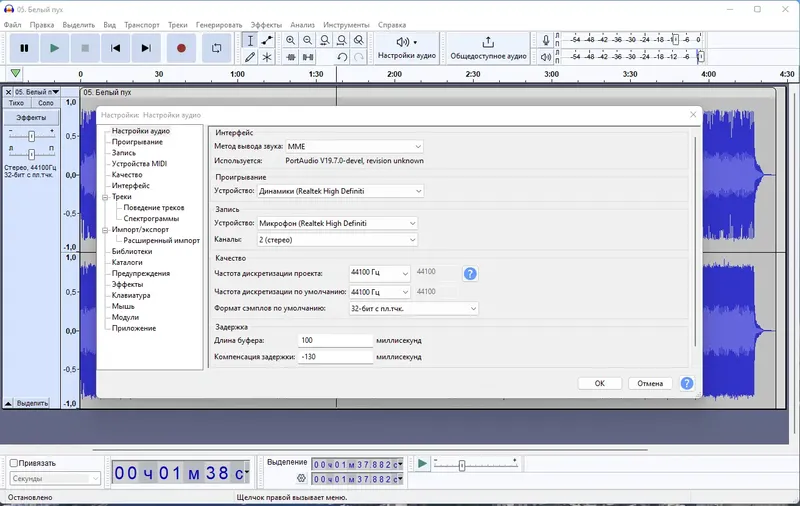This screenshot has width=800, height=506.
Task: Open the Транспорт menu
Action: tap(142, 24)
